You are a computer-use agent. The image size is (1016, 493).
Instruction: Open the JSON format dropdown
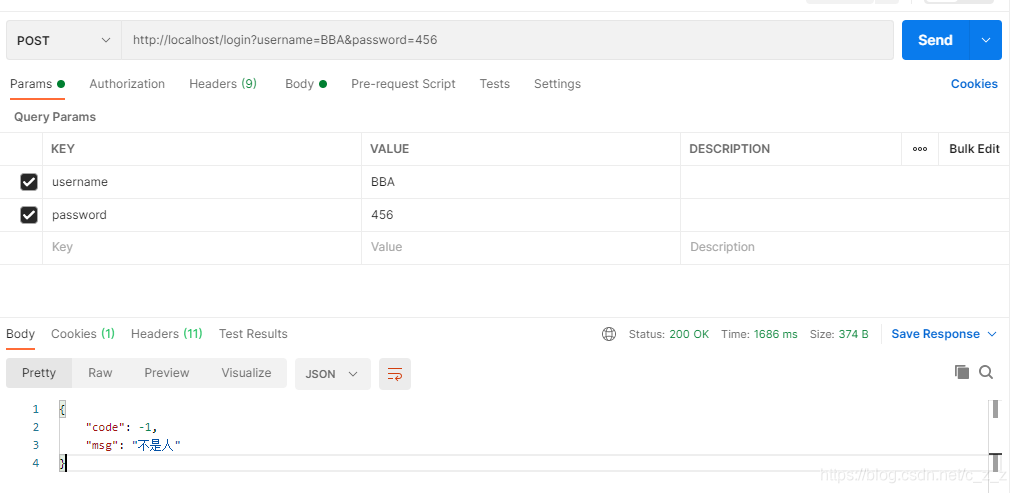pyautogui.click(x=332, y=374)
